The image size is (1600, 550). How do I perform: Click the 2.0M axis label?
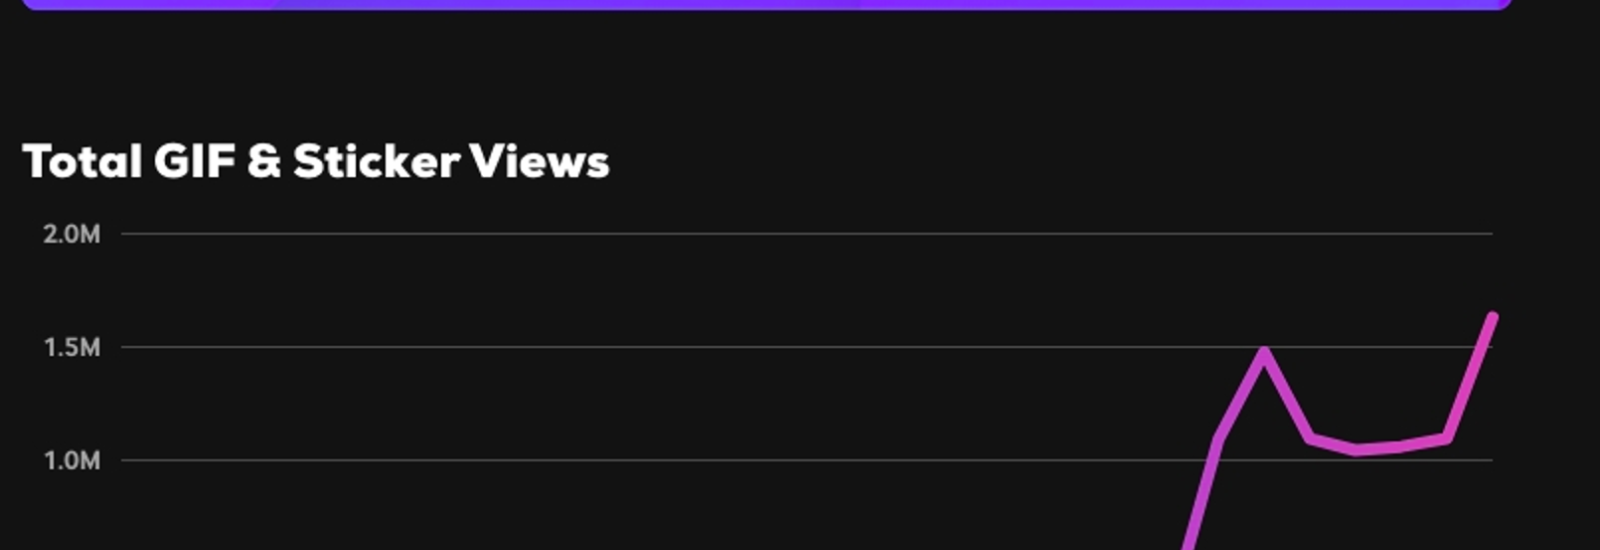(72, 234)
